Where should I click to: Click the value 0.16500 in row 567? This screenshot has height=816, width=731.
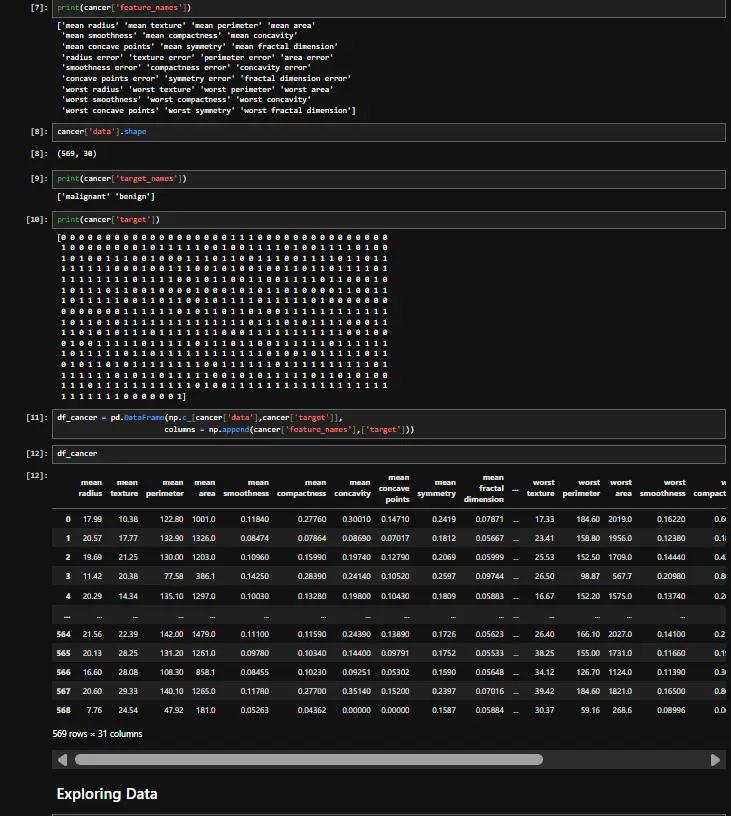(671, 691)
